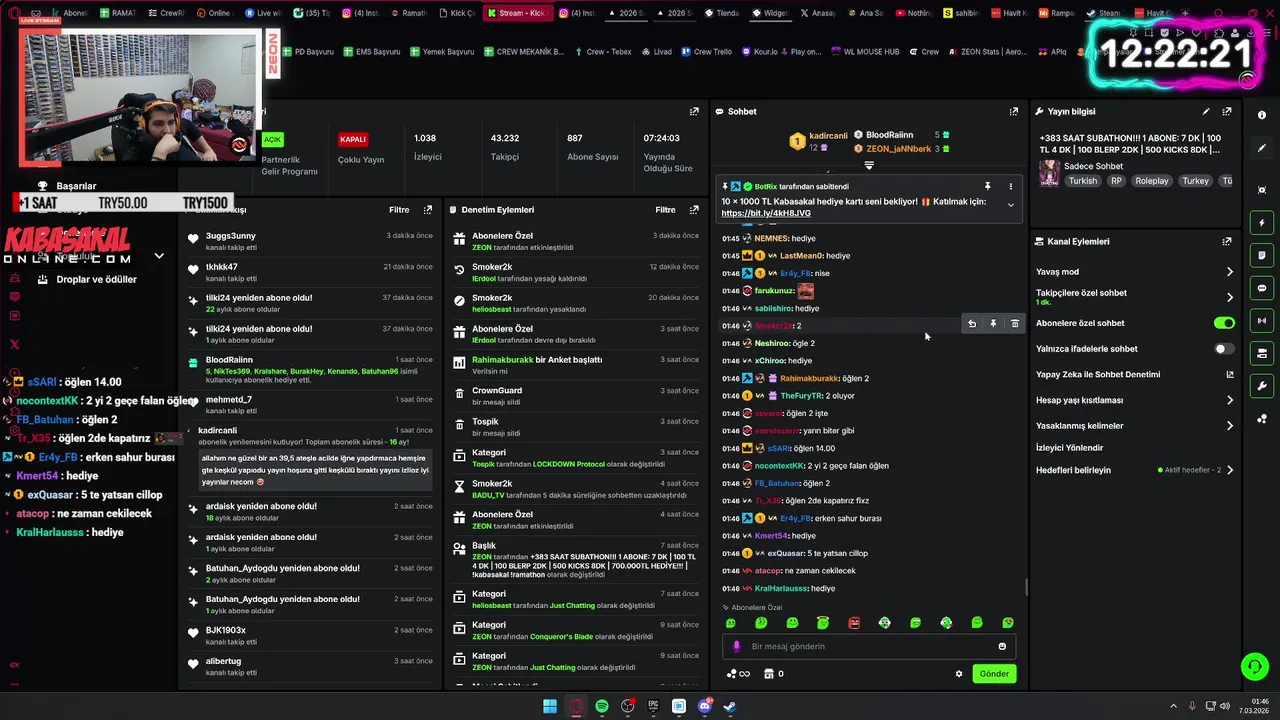1280x720 pixels.
Task: Pin Smoker2k's chat message
Action: pyautogui.click(x=993, y=324)
